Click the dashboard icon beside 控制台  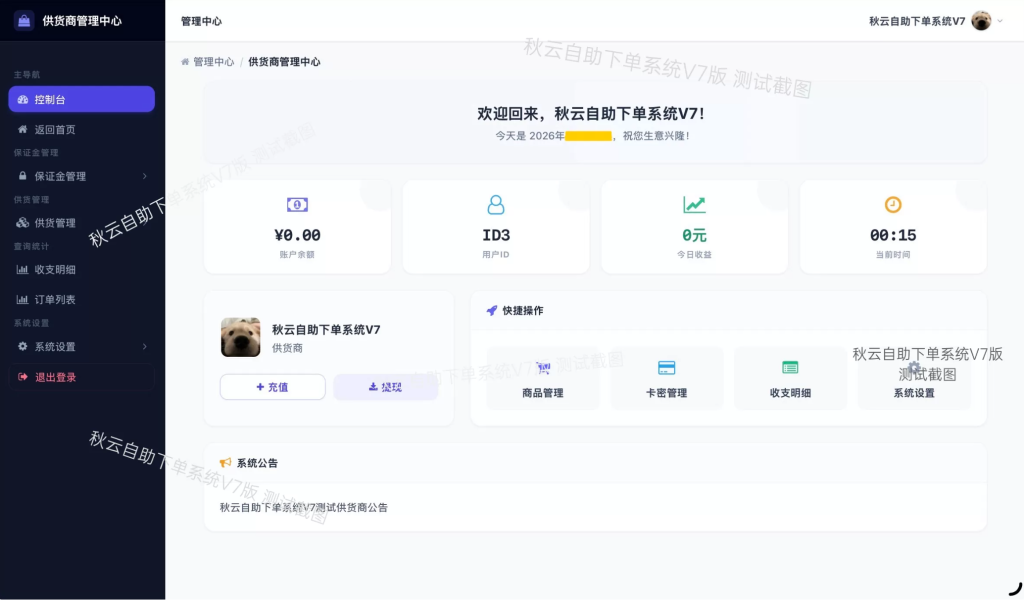click(23, 99)
